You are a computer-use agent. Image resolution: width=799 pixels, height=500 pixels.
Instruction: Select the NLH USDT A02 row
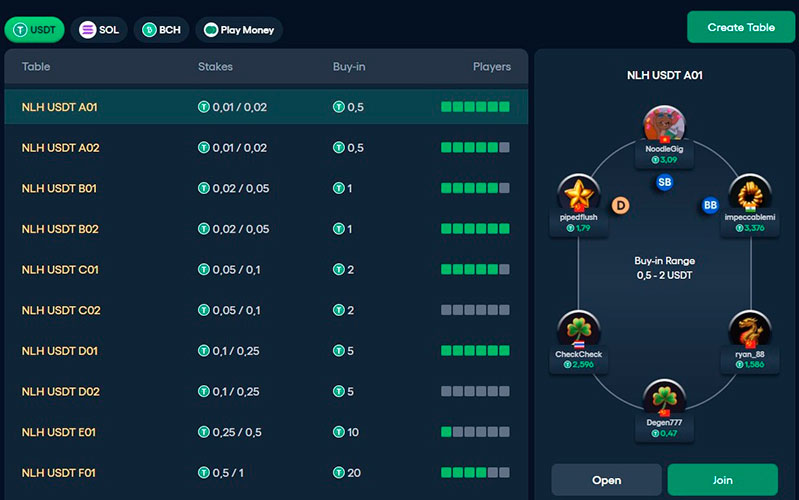pyautogui.click(x=266, y=148)
